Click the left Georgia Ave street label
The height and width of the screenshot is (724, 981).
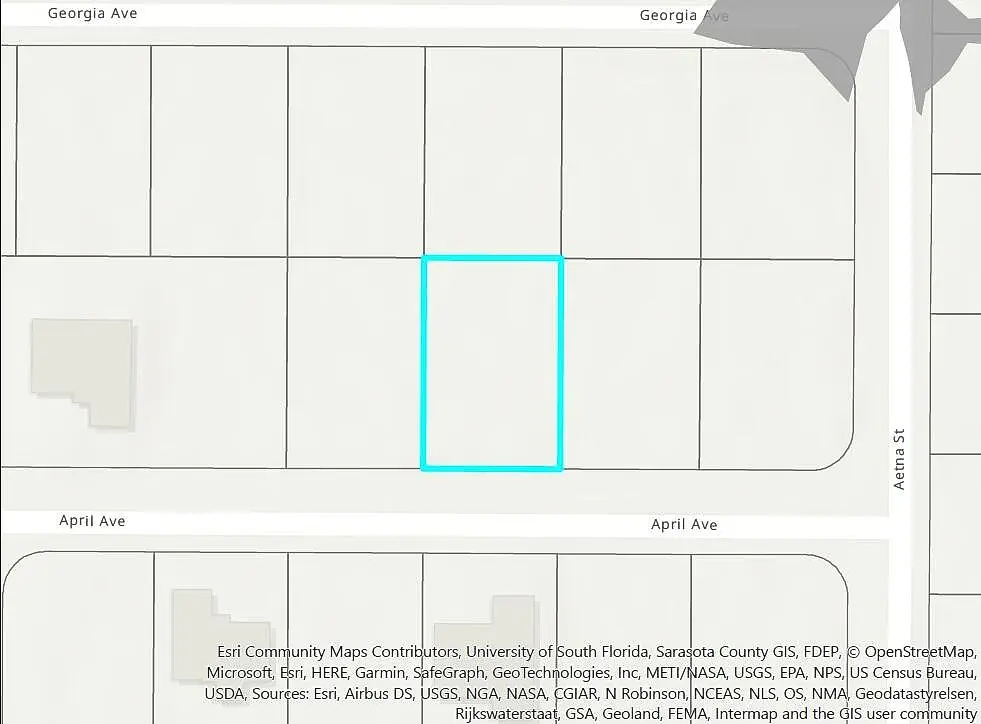92,13
